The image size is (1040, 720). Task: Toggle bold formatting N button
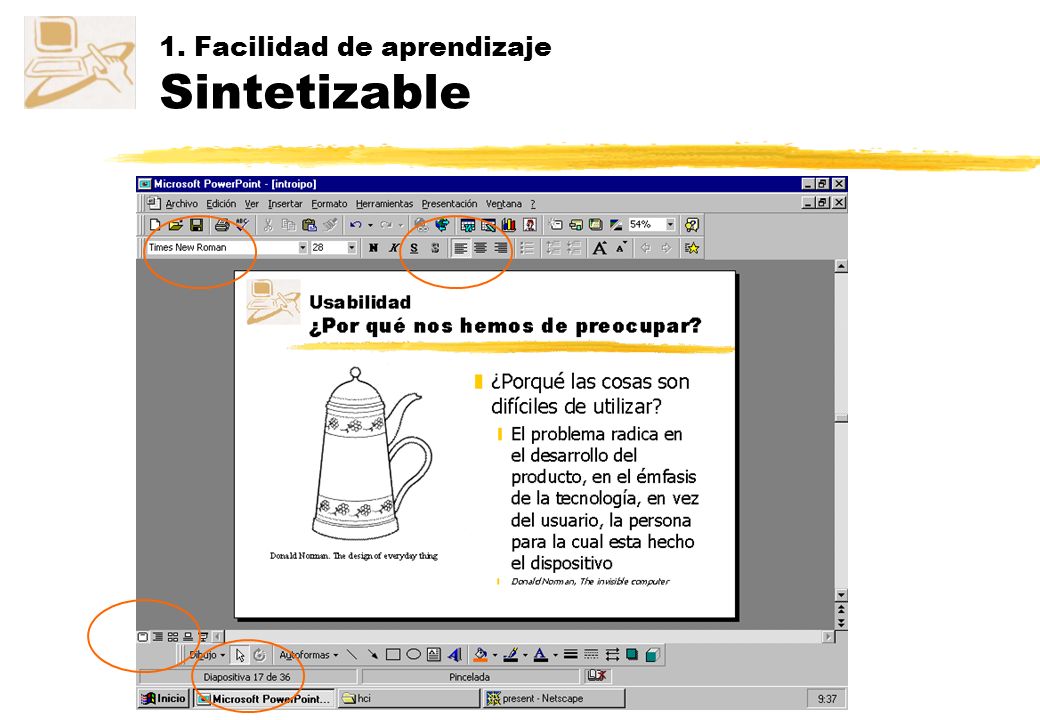(x=373, y=248)
